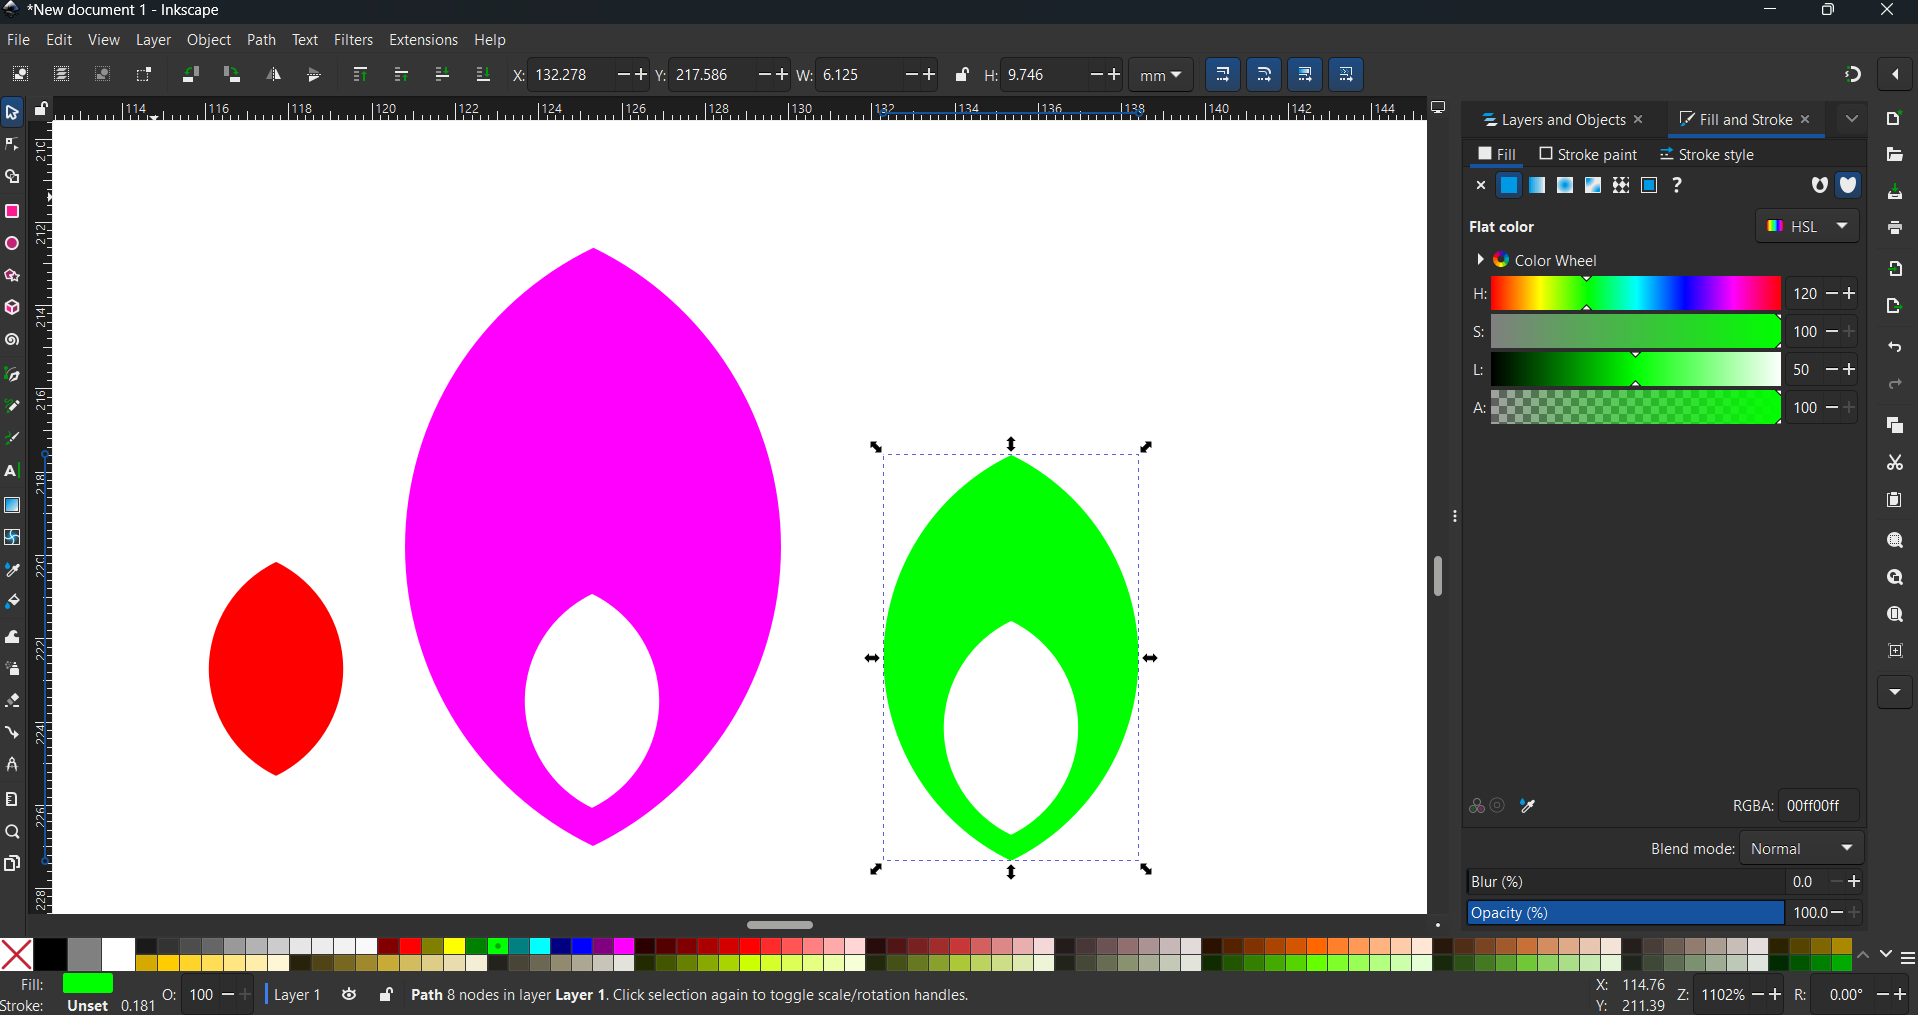Switch to Stroke paint tab

point(1588,154)
